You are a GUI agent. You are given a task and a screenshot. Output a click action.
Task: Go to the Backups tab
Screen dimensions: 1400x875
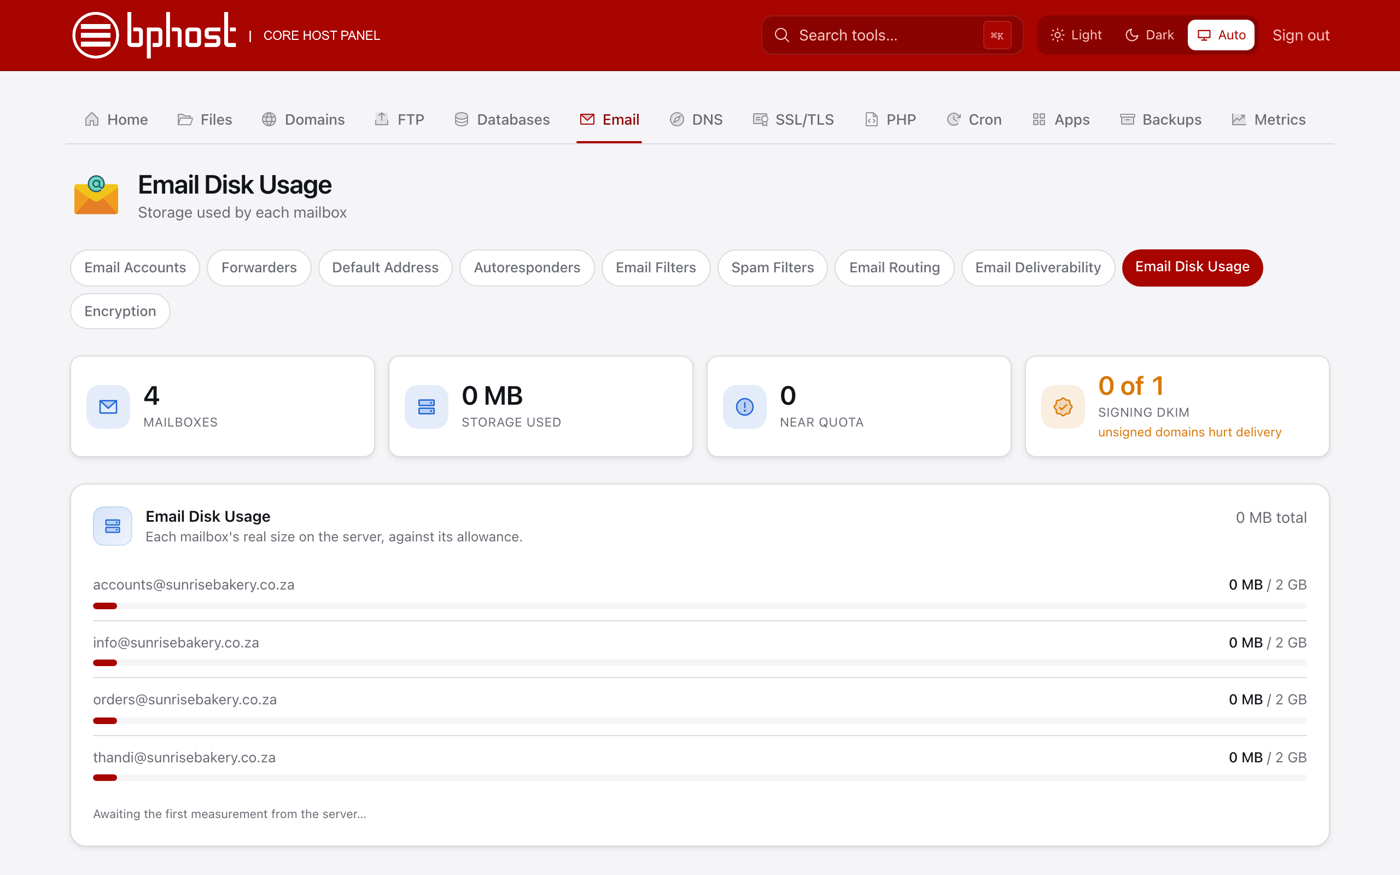(1161, 119)
